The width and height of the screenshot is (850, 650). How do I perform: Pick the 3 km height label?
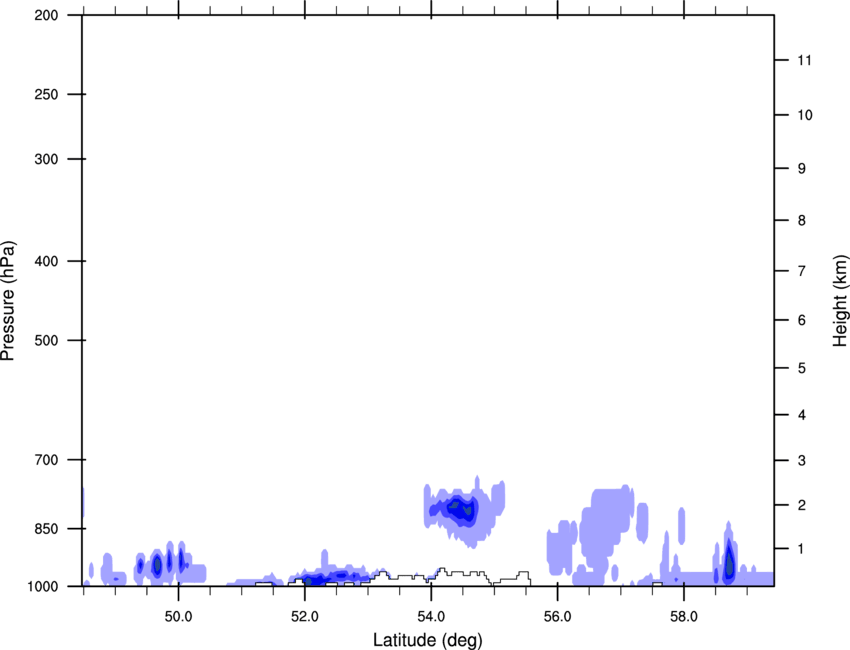[x=802, y=461]
